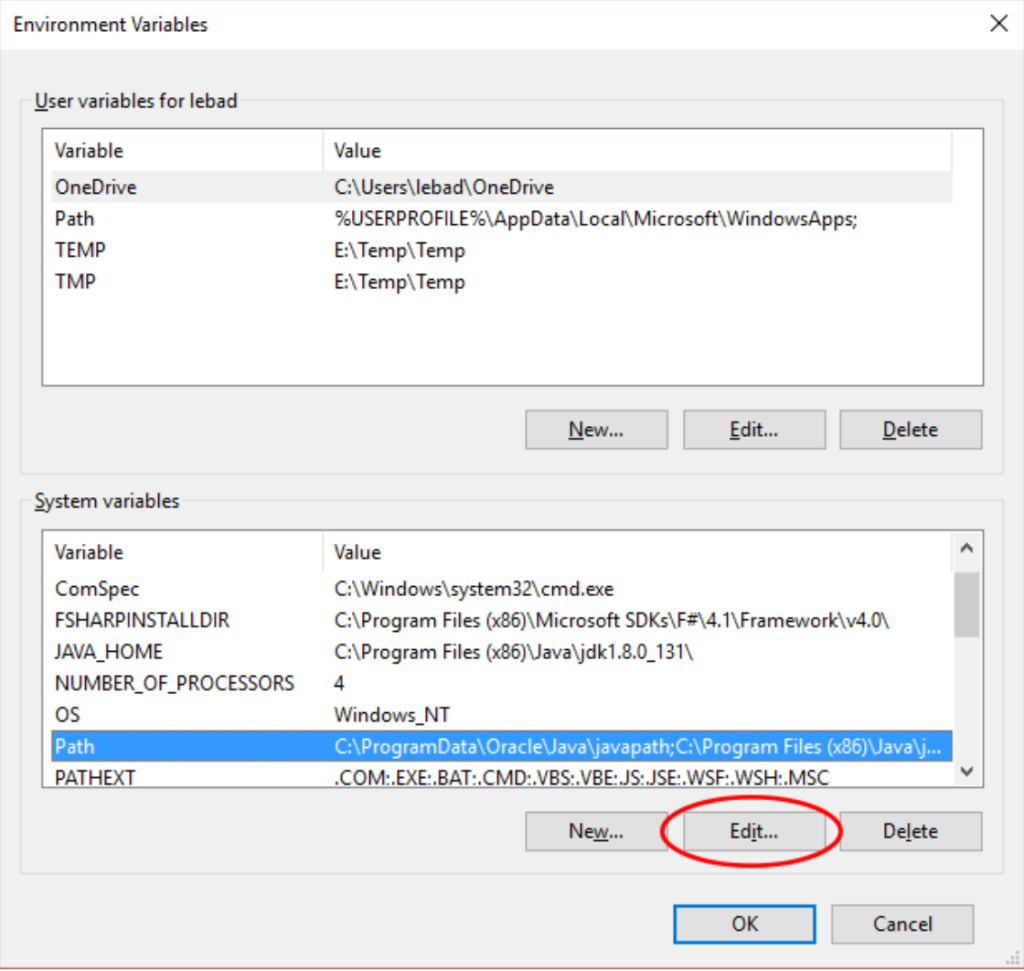Select the ComSpec system variable
This screenshot has height=971, width=1024.
point(97,589)
